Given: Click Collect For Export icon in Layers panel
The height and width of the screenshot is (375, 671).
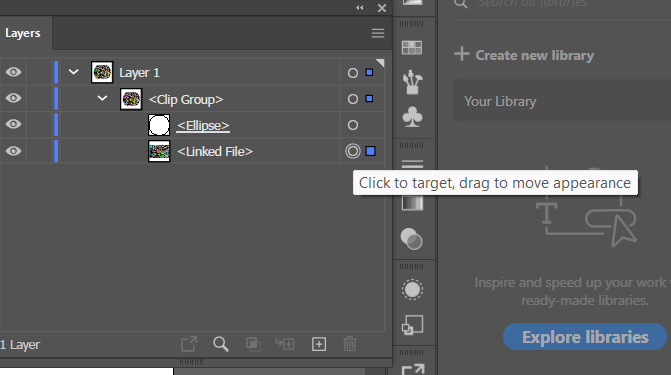Looking at the screenshot, I should 189,344.
